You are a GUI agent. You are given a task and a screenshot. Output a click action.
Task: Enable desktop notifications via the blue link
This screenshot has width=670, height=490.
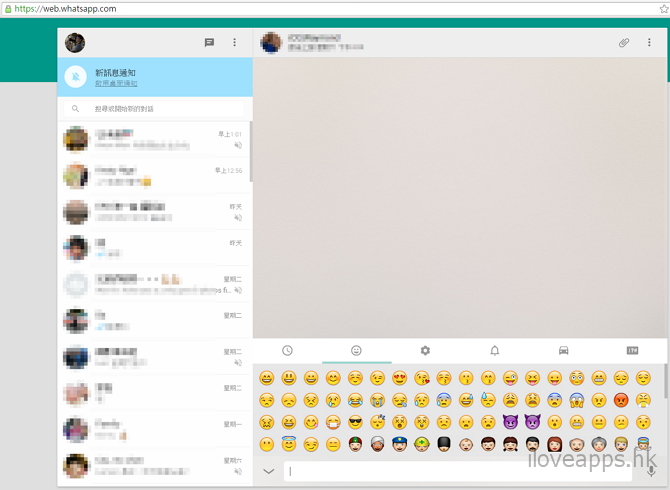pos(118,84)
